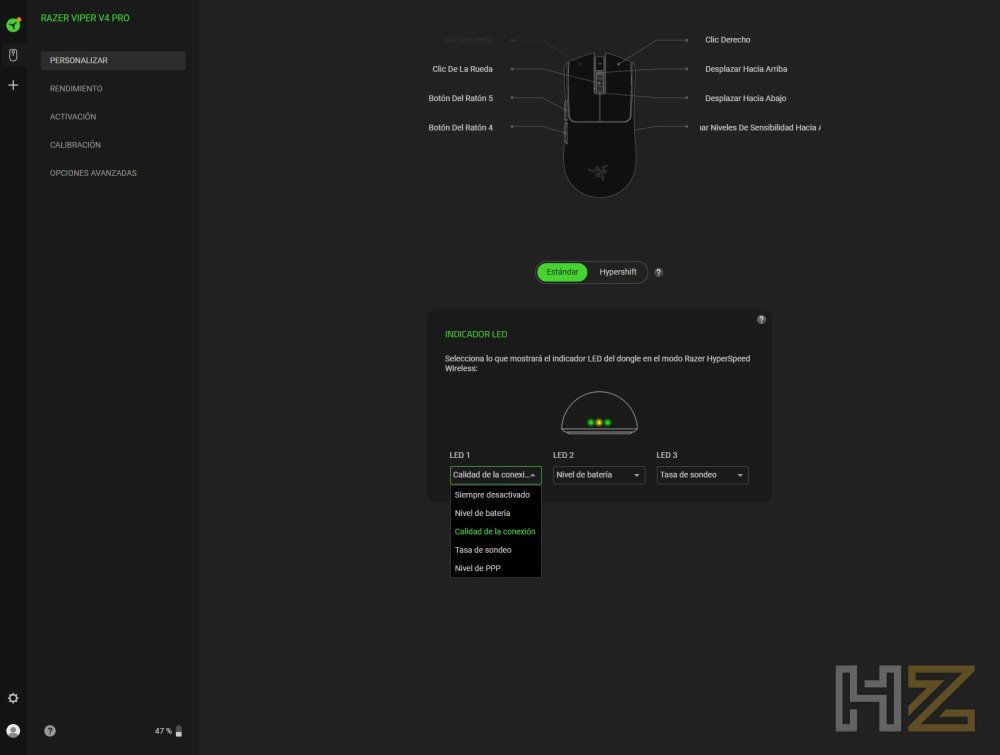Select the Clic Derecho button mapping
Viewport: 1000px width, 755px height.
[727, 40]
